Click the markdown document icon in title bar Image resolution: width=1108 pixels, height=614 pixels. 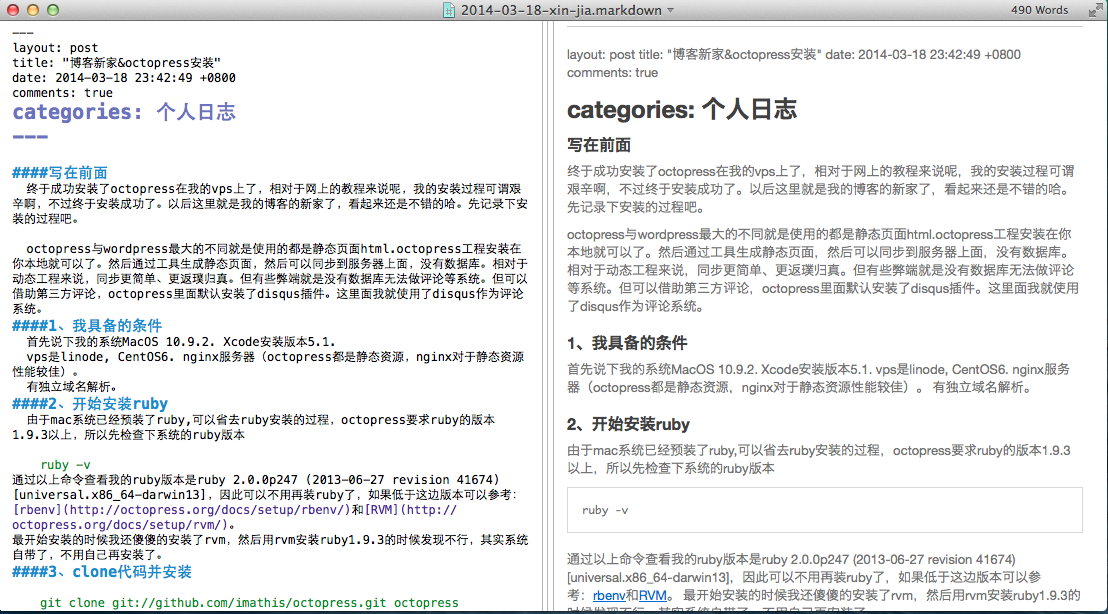click(x=449, y=10)
